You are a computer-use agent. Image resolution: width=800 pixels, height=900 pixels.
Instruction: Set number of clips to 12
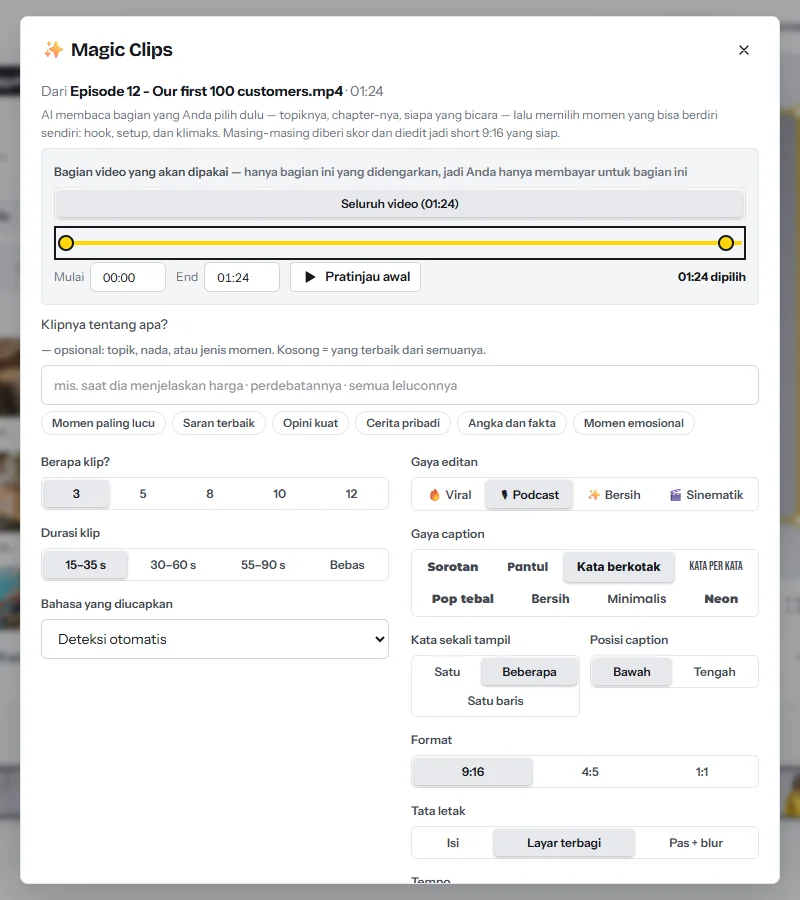[x=351, y=494]
